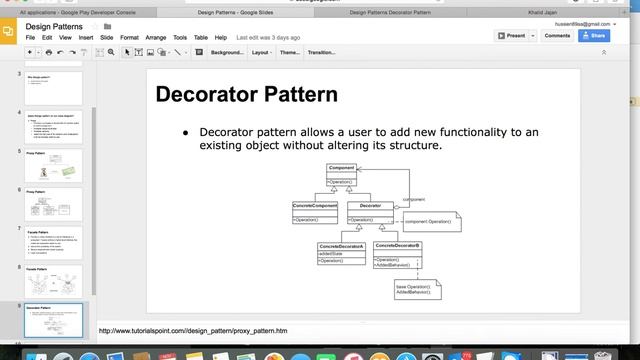Select slide 9 Decorator Pattern thumbnail
The image size is (640, 360).
53,320
